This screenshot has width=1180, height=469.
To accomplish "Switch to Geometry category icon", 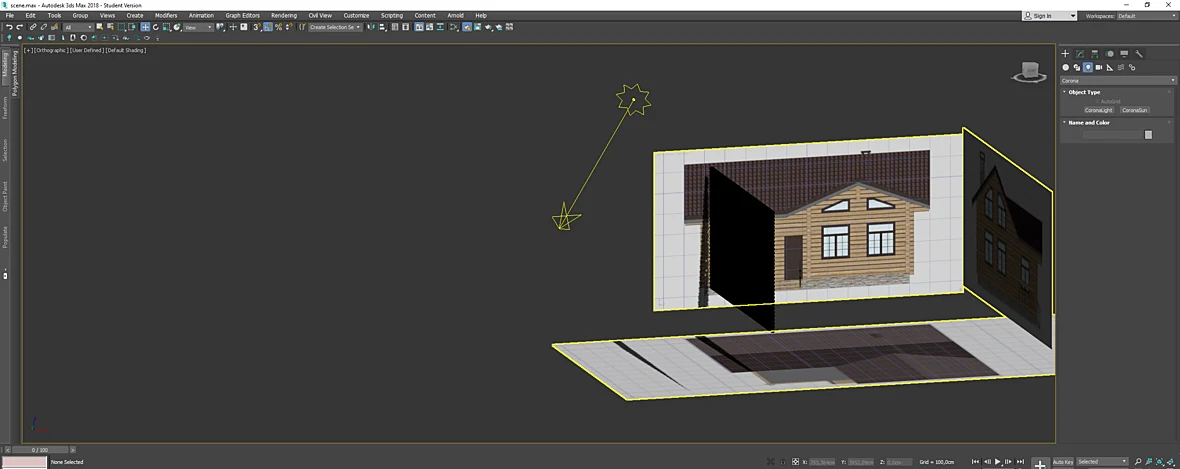I will 1066,68.
